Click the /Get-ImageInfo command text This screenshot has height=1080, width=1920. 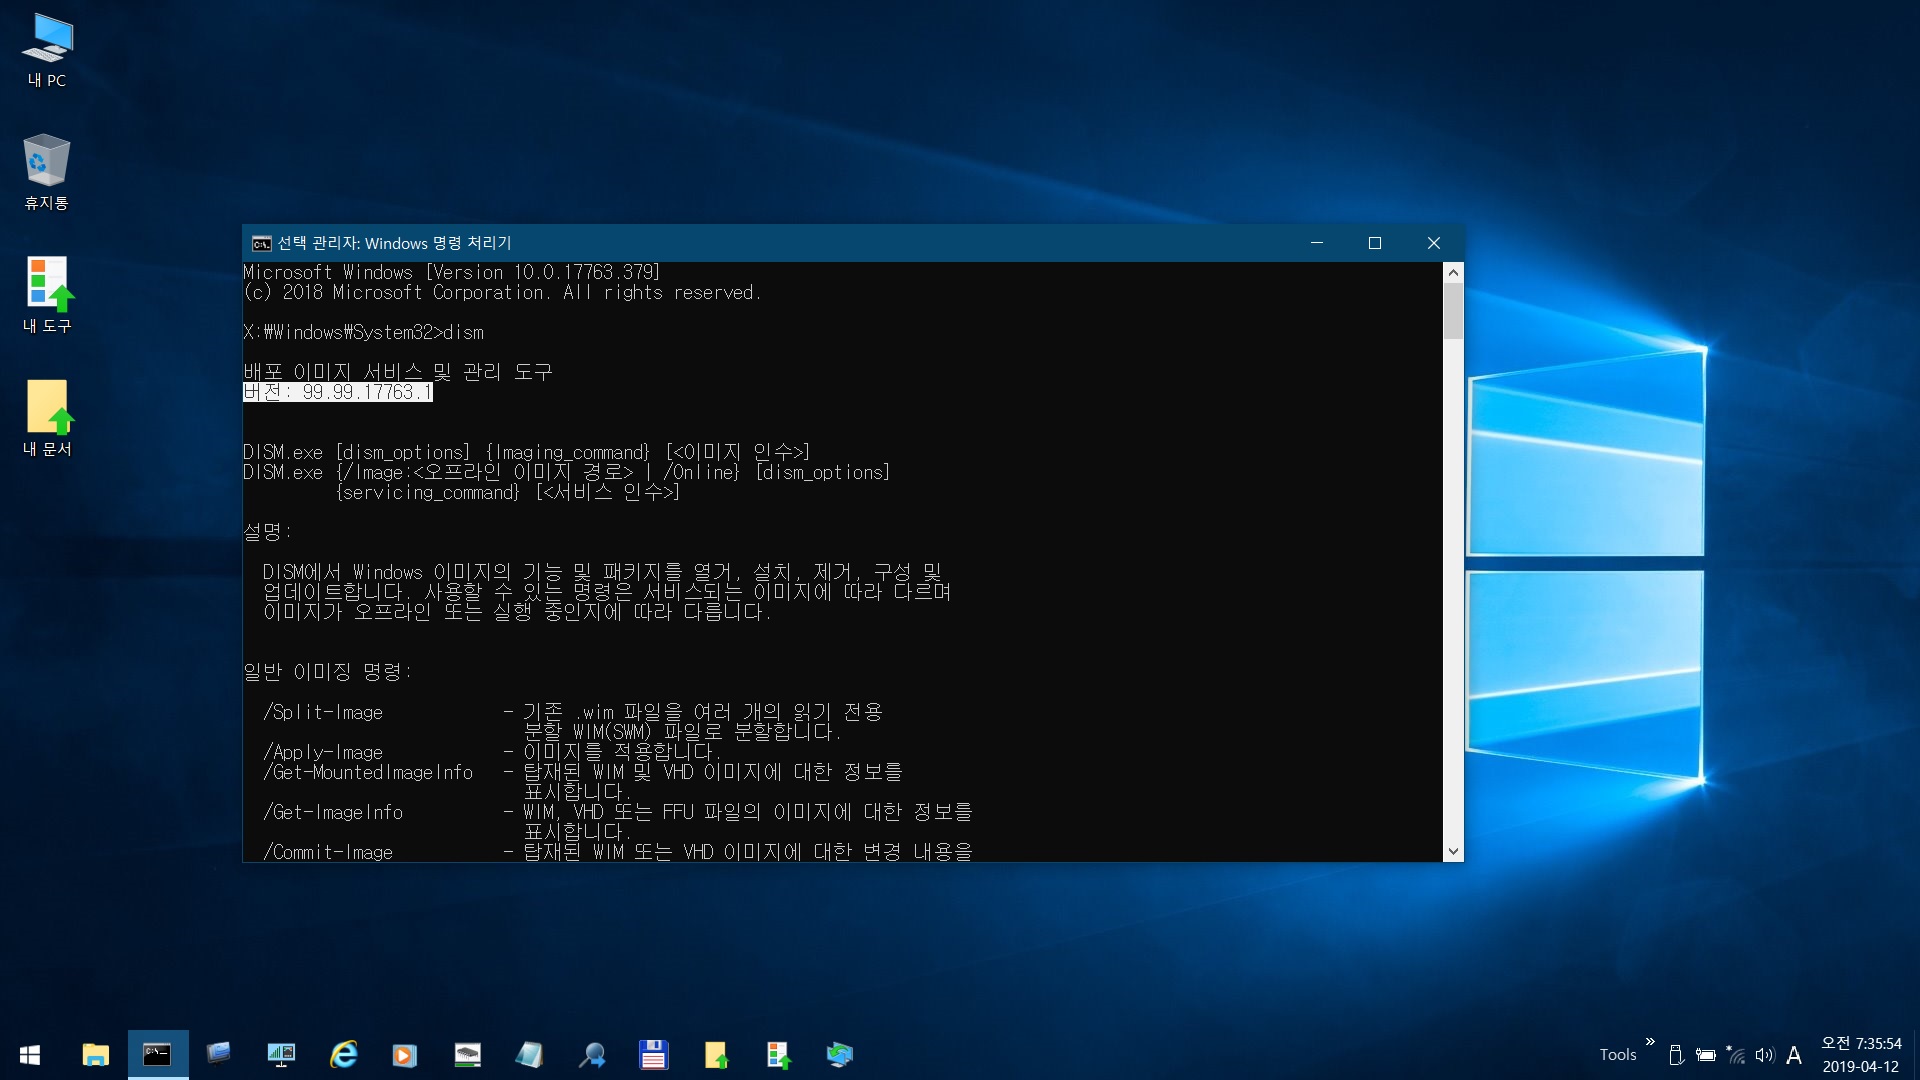pyautogui.click(x=333, y=812)
